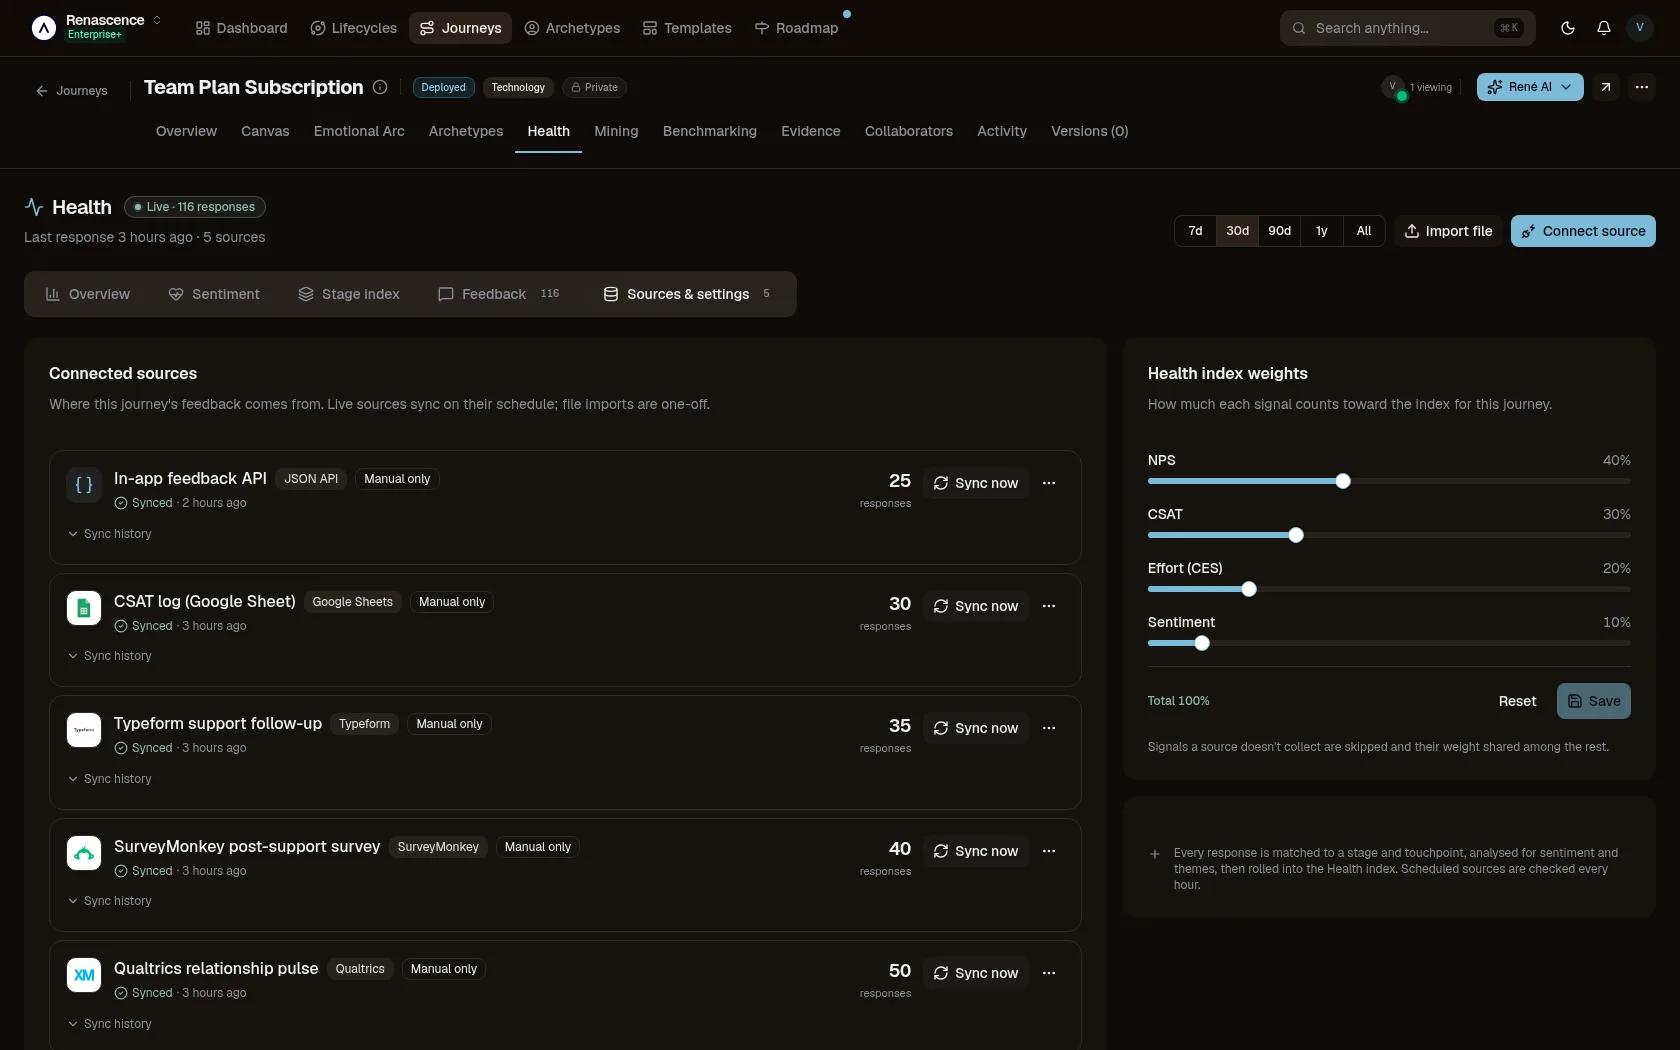1680x1050 pixels.
Task: Adjust the CSAT weight slider
Action: [1296, 535]
